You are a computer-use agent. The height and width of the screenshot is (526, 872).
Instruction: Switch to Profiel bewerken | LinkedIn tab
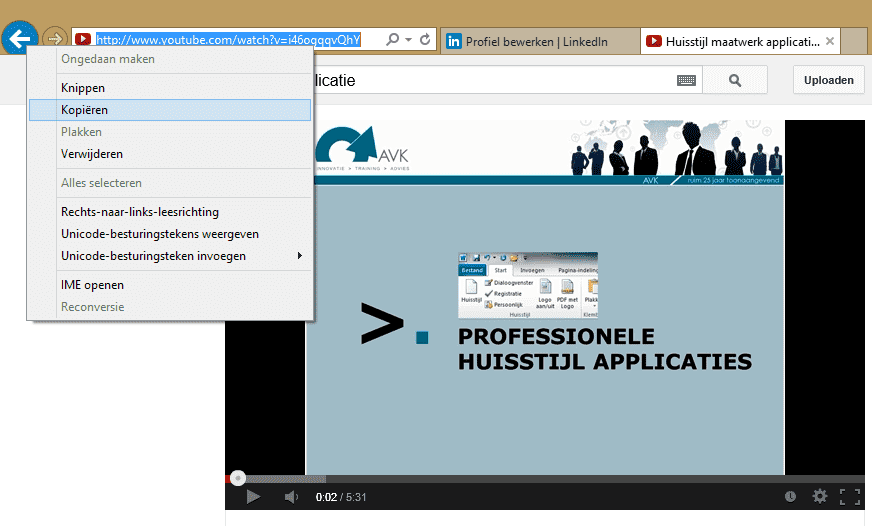coord(540,41)
